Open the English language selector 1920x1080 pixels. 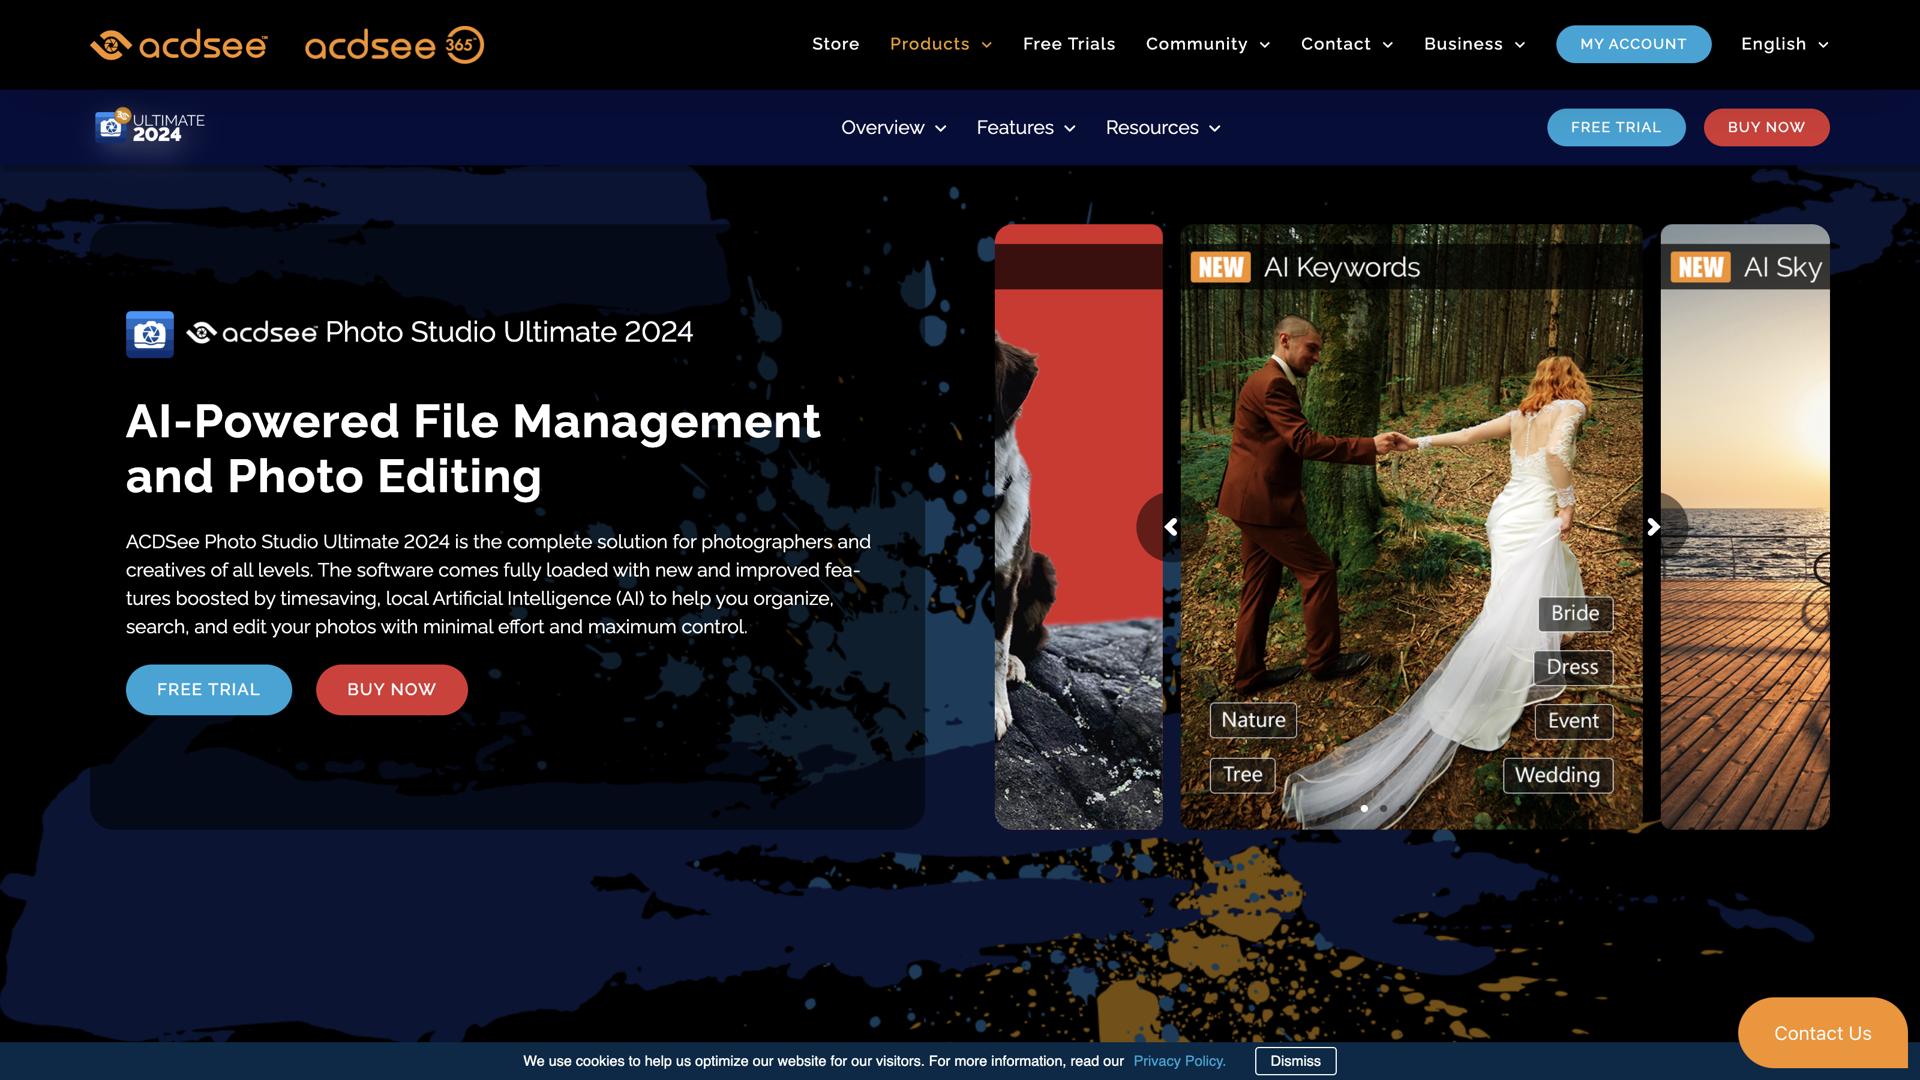(x=1784, y=44)
